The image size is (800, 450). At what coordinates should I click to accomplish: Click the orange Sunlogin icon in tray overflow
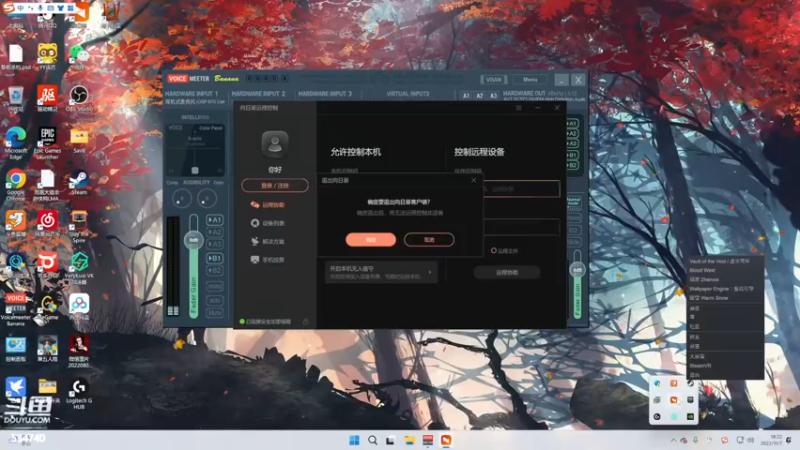pyautogui.click(x=673, y=400)
